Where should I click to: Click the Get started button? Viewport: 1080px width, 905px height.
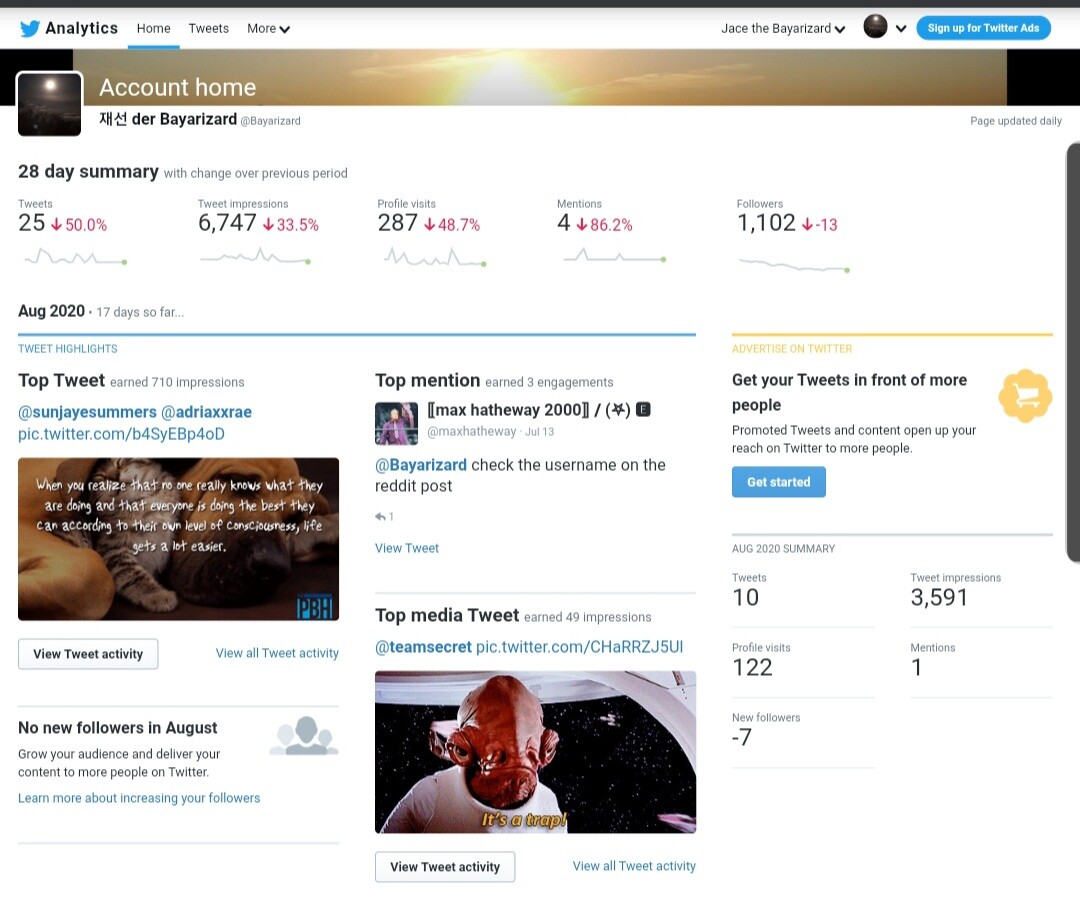pos(778,482)
